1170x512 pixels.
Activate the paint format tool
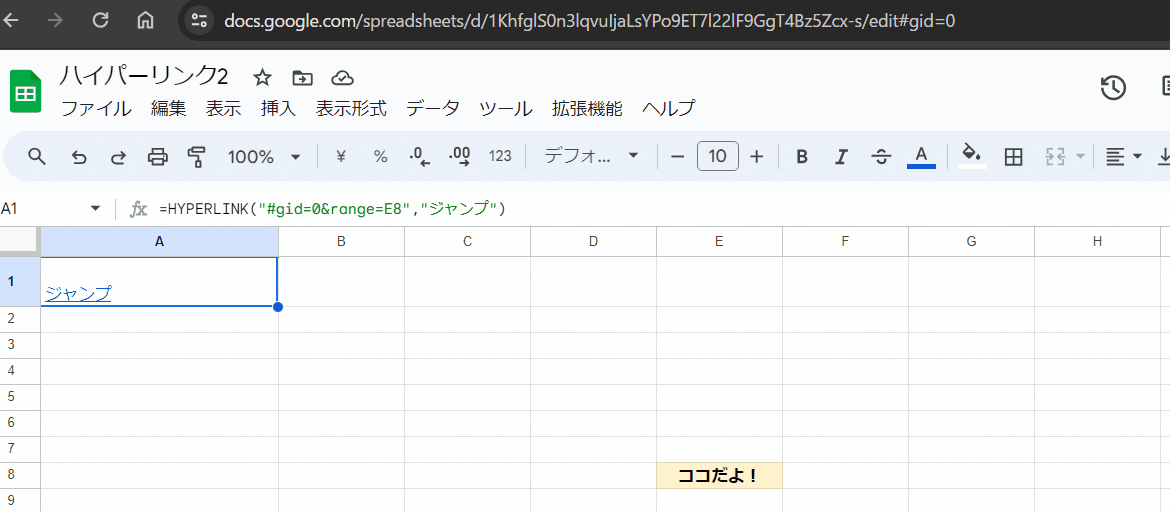click(x=196, y=157)
